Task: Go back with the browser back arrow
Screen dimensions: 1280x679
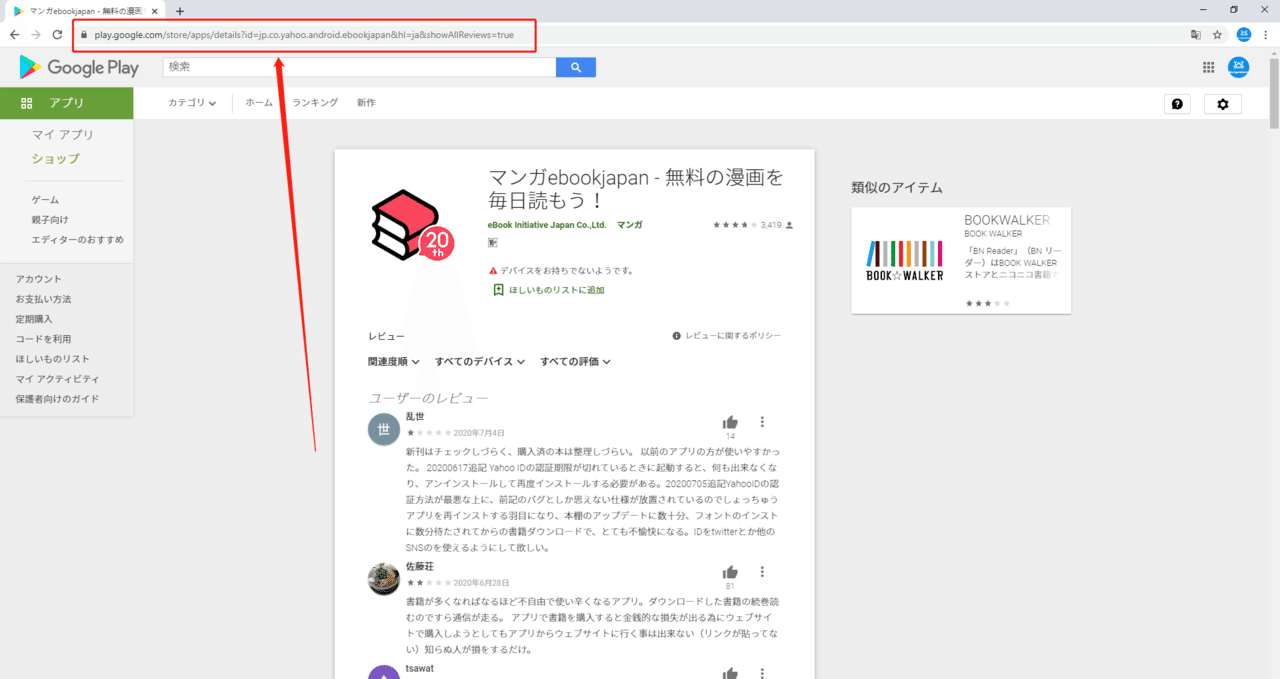Action: pos(14,34)
